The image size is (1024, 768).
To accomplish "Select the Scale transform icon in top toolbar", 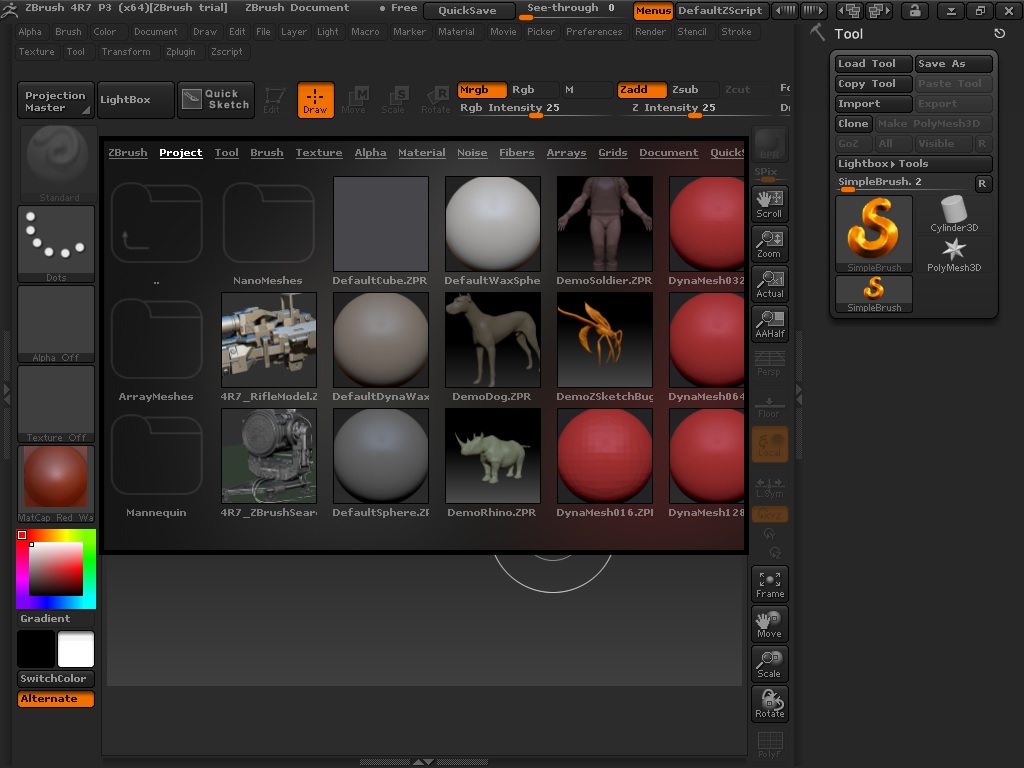I will [394, 99].
